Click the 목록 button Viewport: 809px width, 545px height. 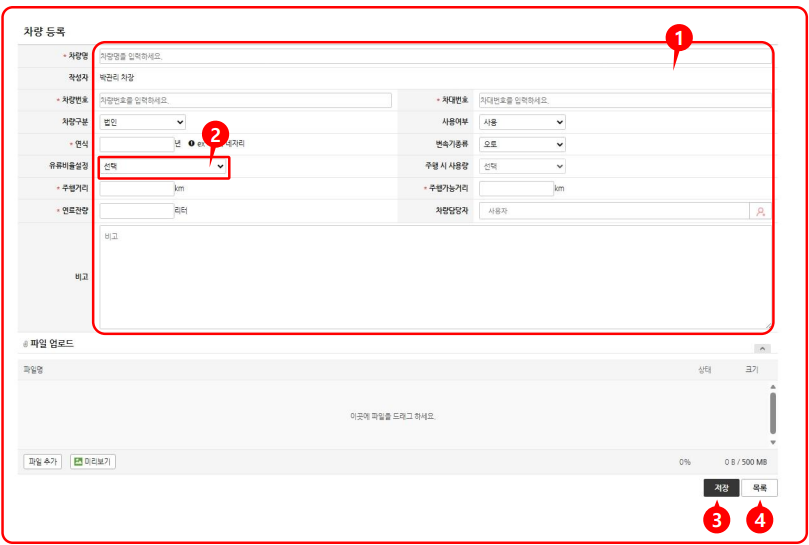point(759,488)
